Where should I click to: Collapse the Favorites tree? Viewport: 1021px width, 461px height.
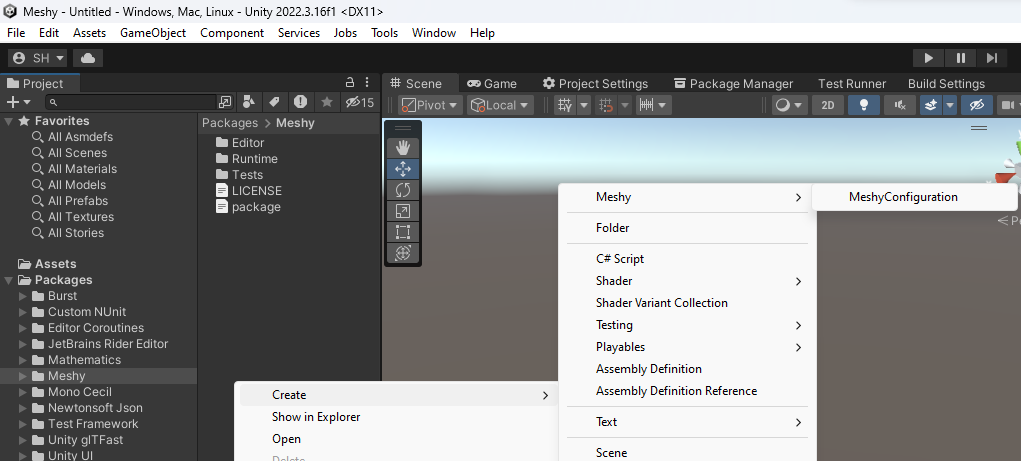[8, 121]
